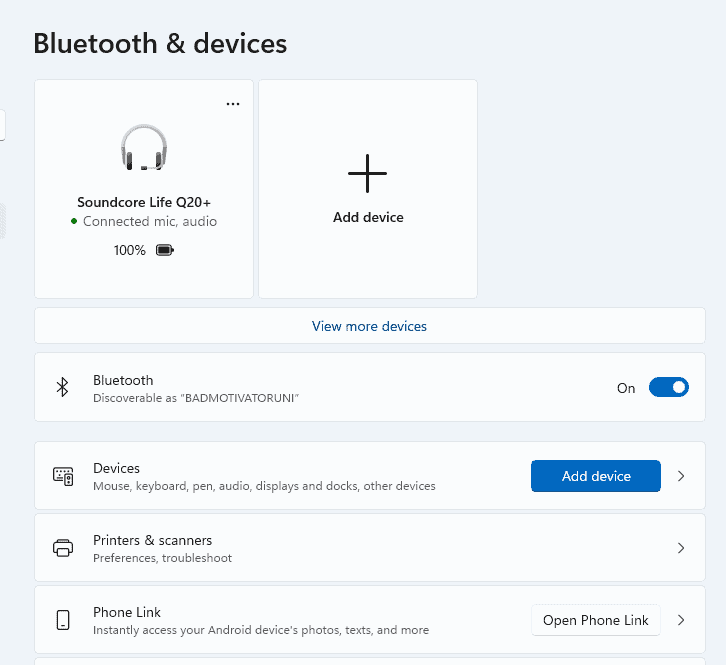Click the Bluetooth & devices page heading
Viewport: 726px width, 665px height.
160,44
